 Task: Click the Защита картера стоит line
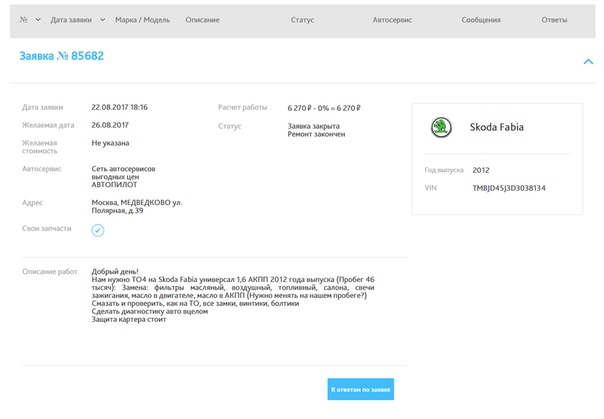(129, 319)
